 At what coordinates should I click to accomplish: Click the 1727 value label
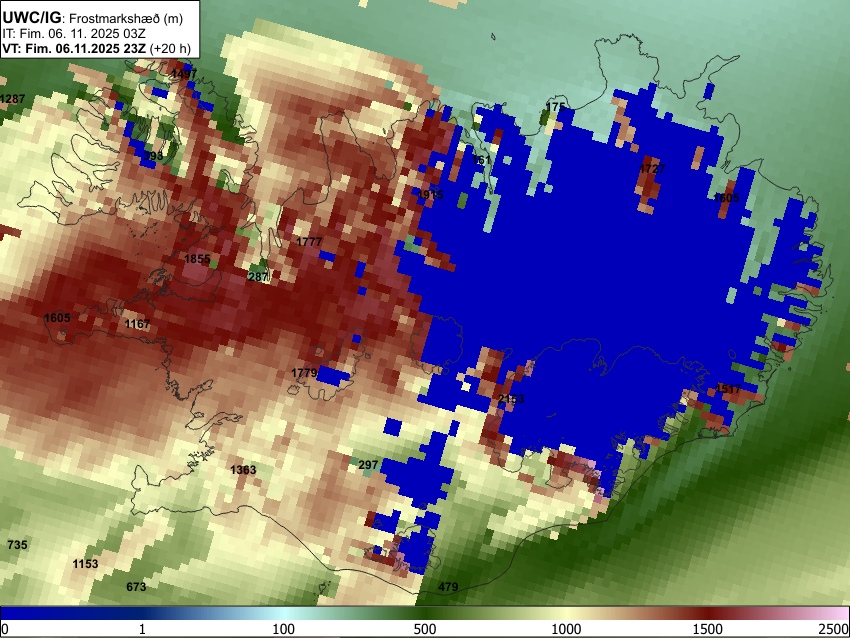(652, 169)
